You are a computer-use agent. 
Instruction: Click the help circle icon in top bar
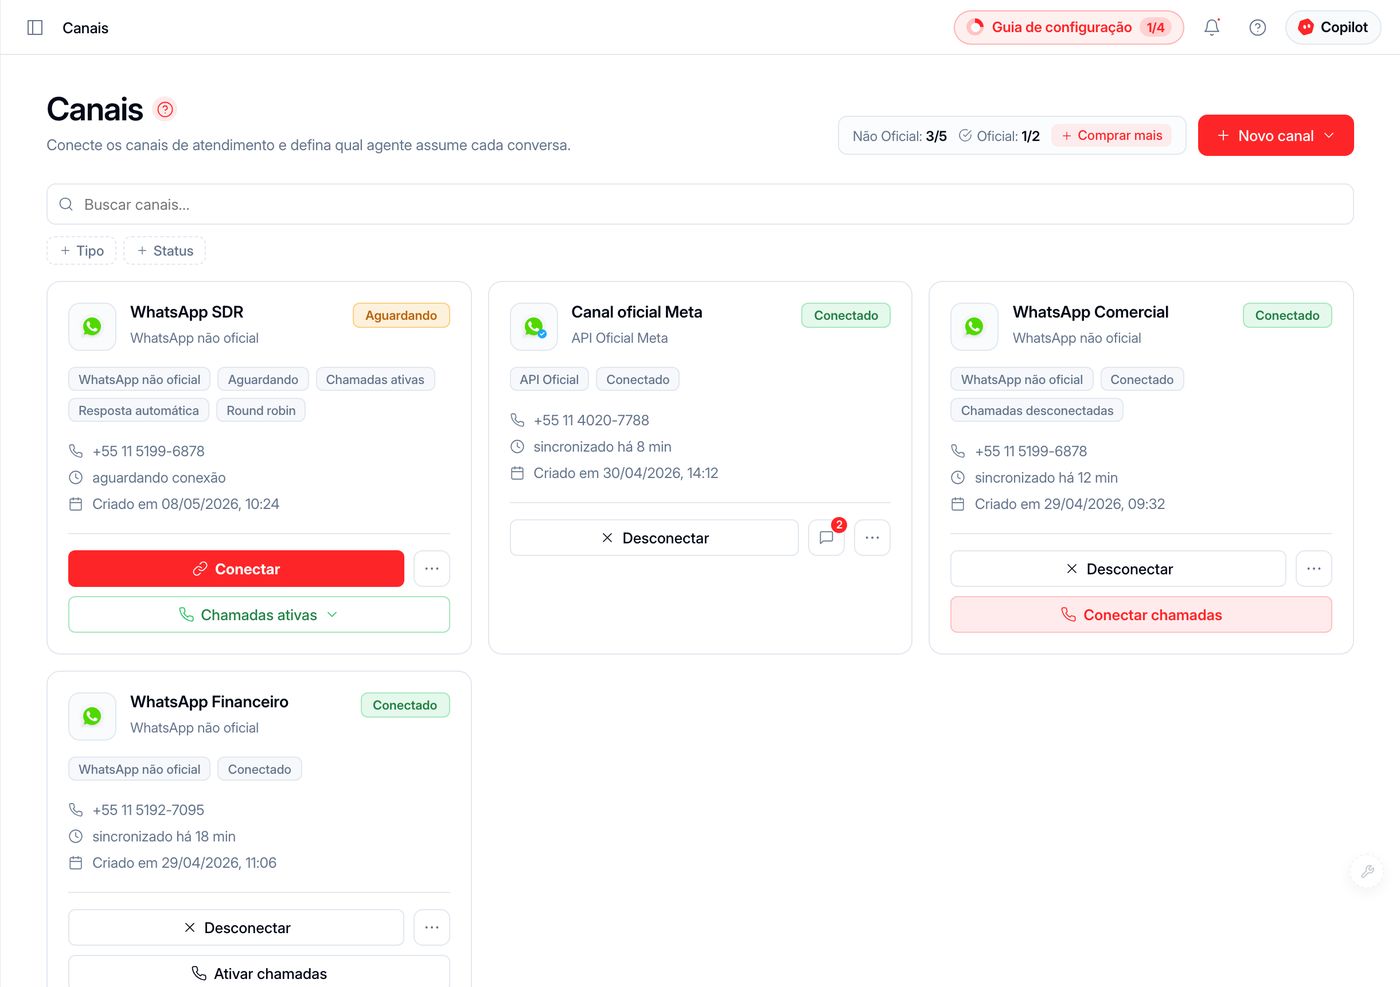[1258, 28]
